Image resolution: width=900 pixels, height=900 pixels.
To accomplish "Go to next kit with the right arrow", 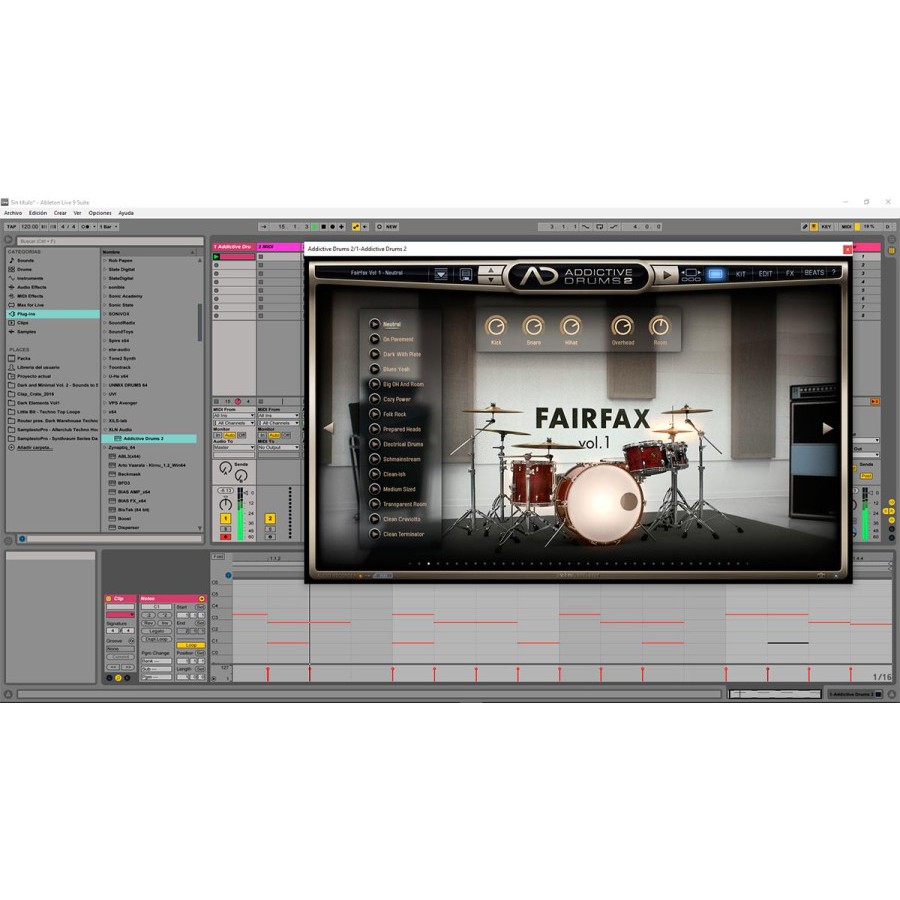I will click(827, 428).
